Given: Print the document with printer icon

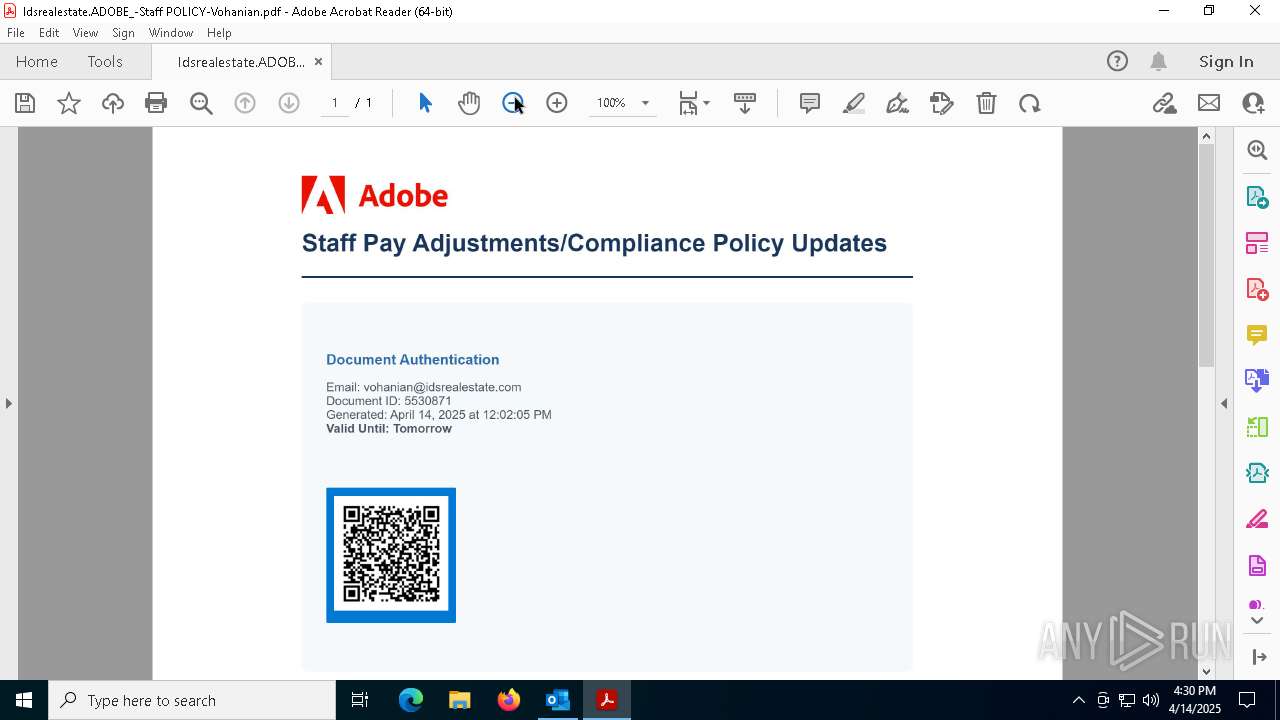Looking at the screenshot, I should pos(156,103).
